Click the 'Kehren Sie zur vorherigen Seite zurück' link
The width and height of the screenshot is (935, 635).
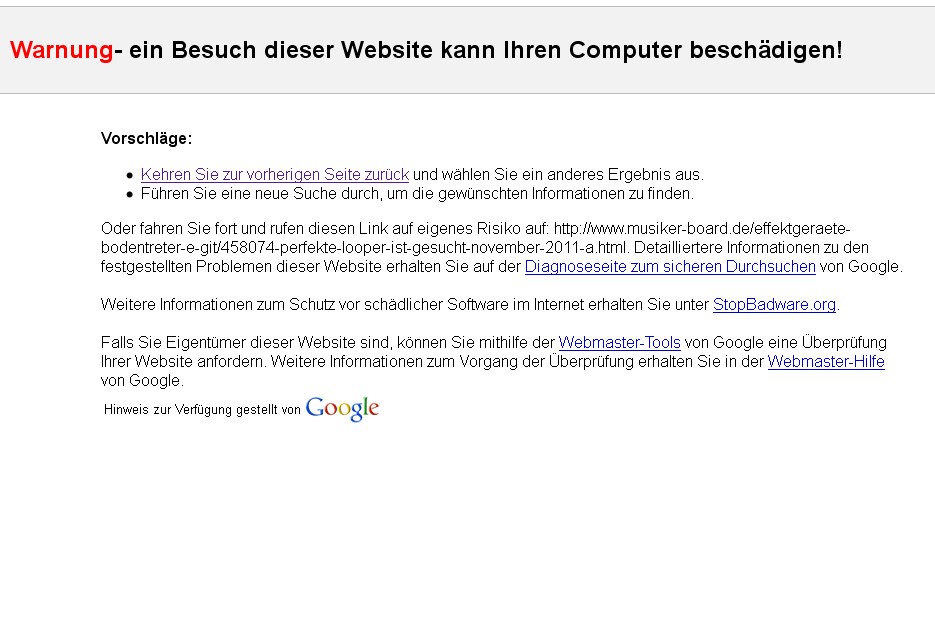pos(274,174)
